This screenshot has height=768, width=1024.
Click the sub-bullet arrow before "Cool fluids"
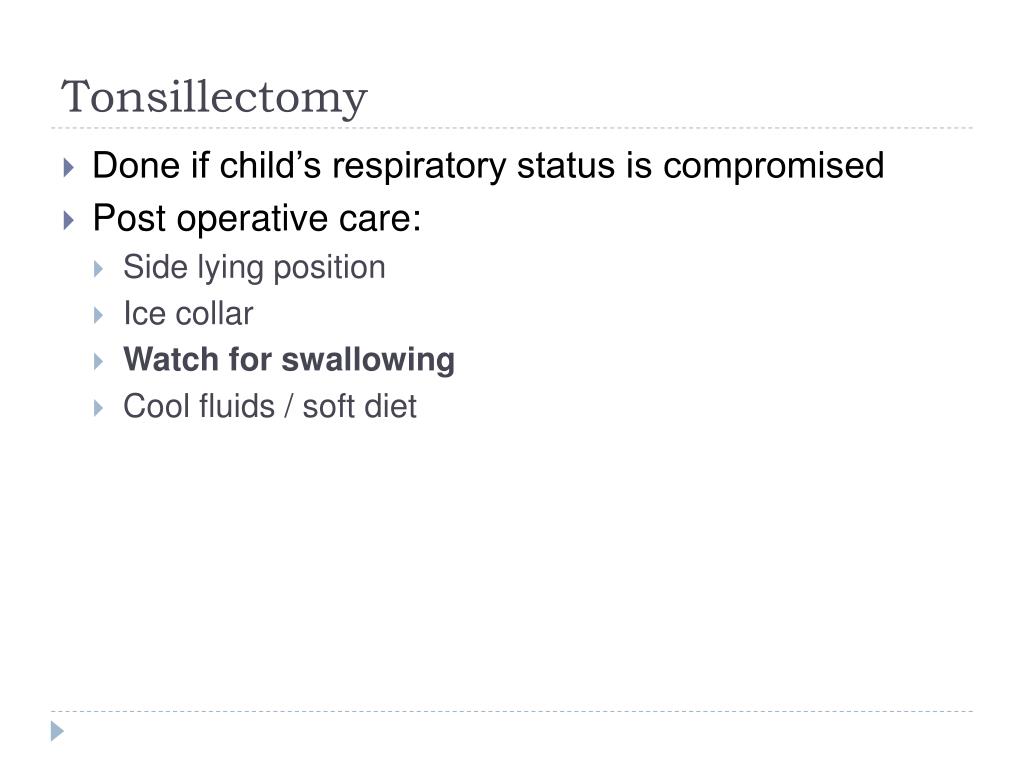(99, 408)
